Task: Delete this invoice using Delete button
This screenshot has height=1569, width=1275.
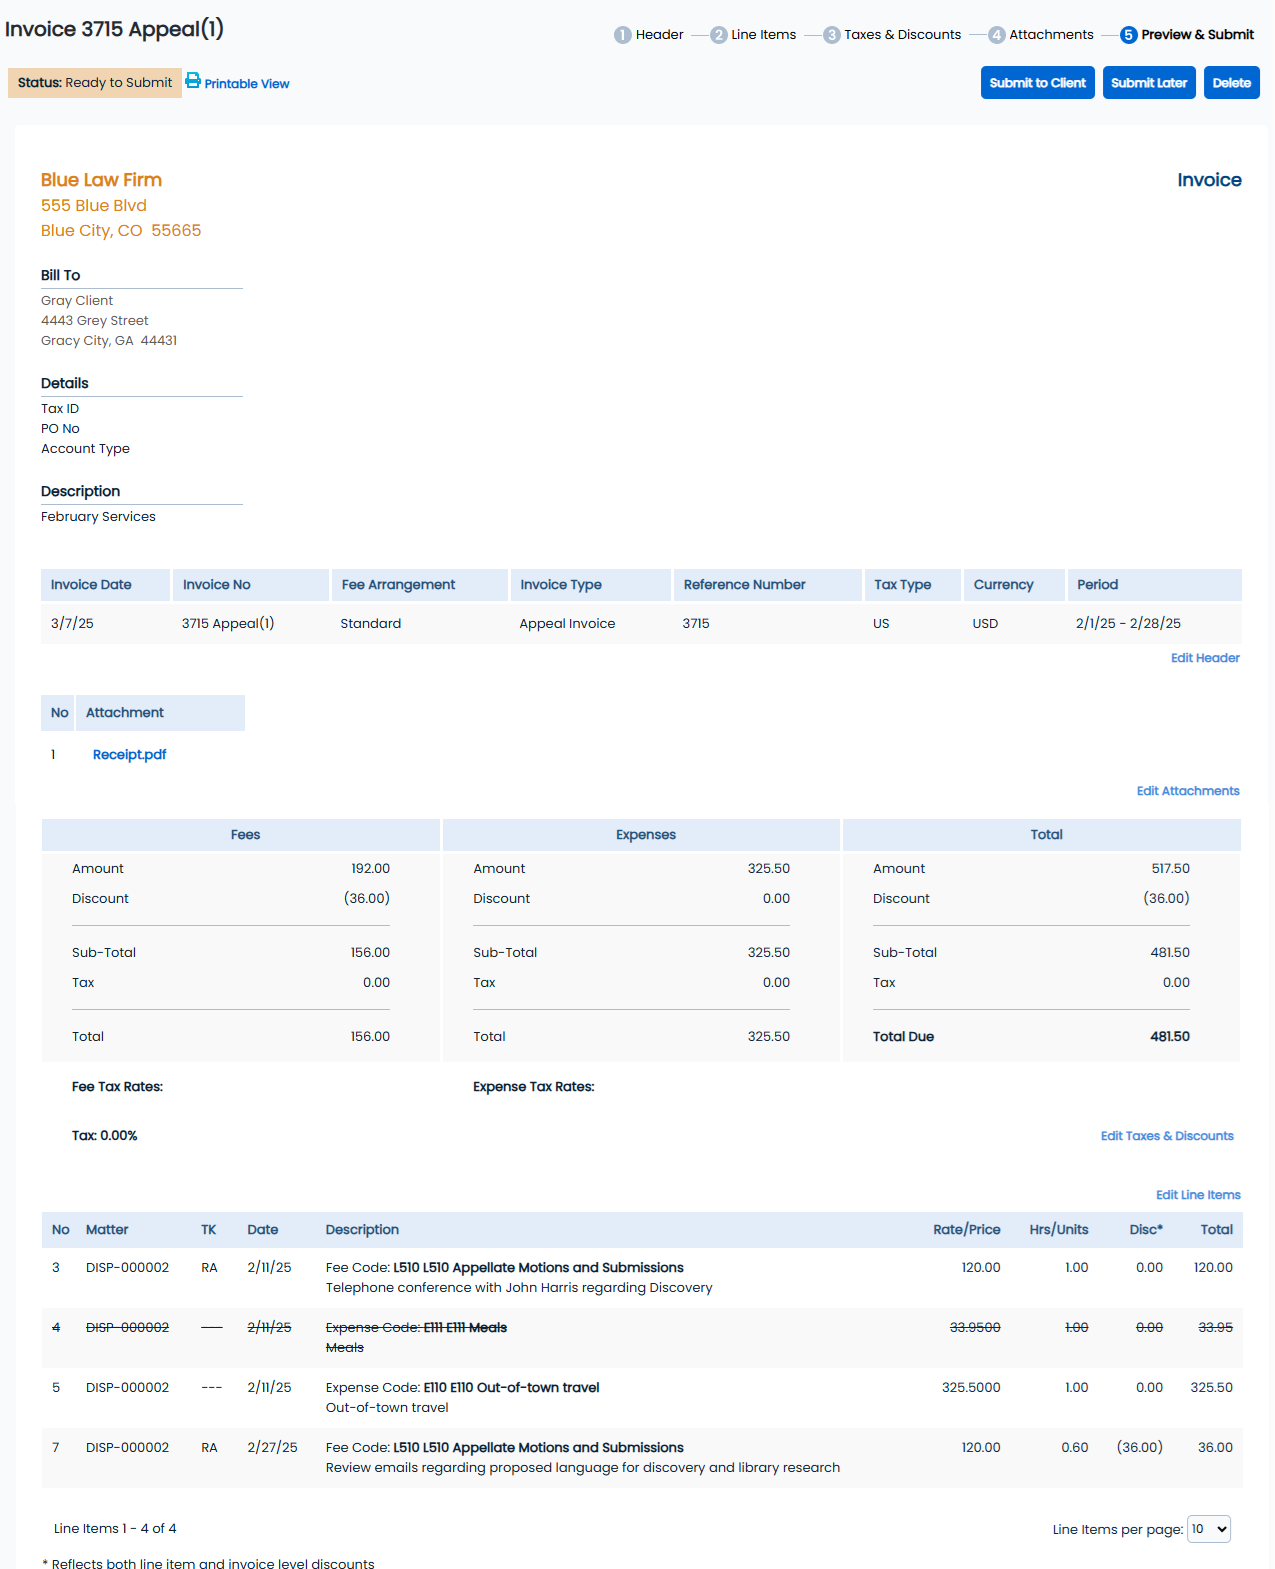Action: tap(1231, 83)
